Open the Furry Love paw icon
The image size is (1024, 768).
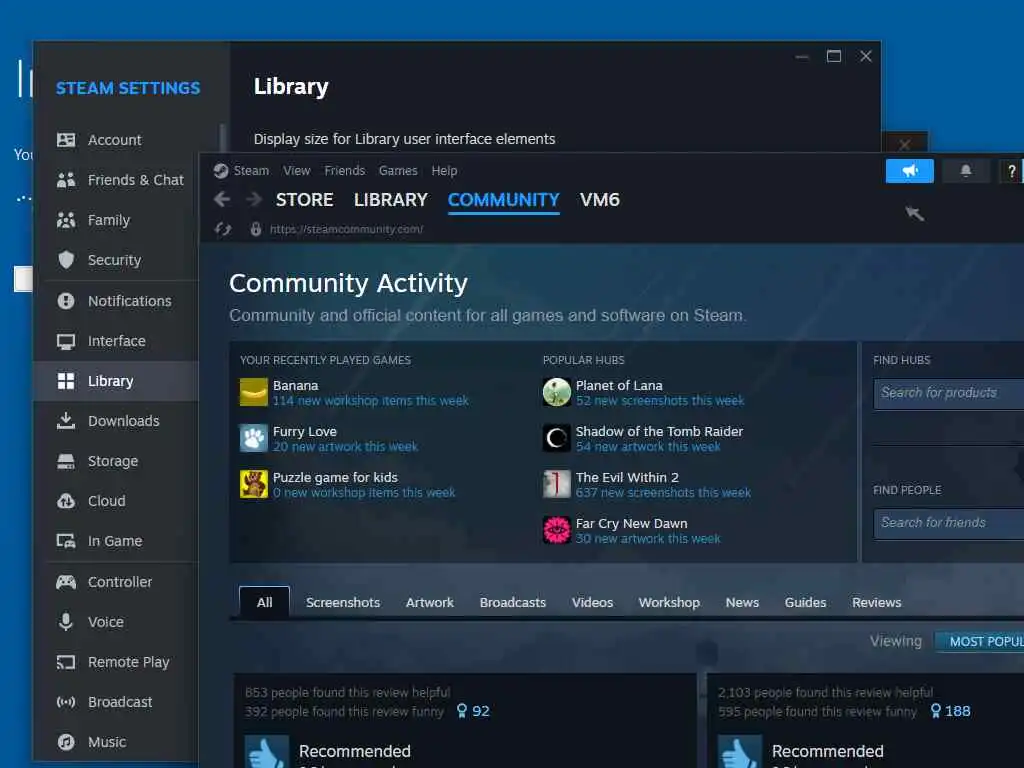click(253, 438)
